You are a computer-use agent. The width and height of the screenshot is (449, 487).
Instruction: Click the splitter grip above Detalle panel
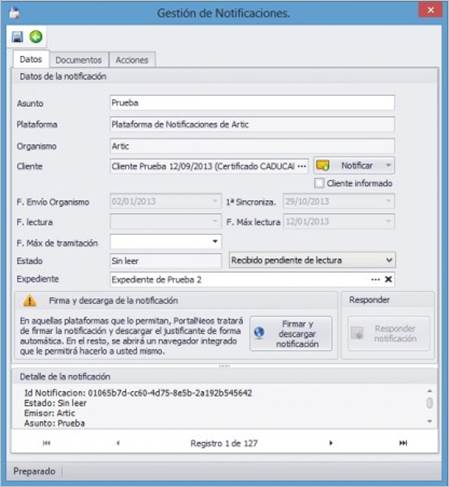pyautogui.click(x=225, y=366)
